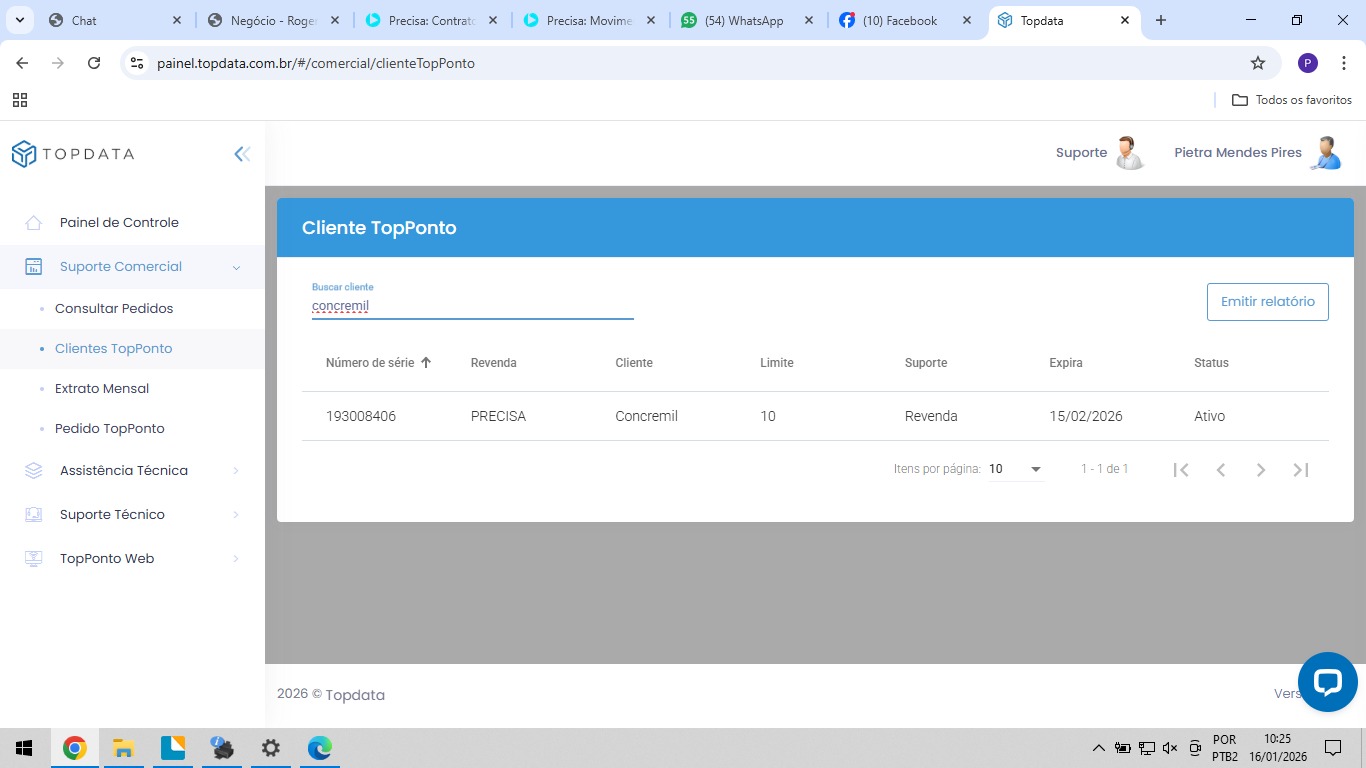Expand the Suporte Técnico menu
The image size is (1366, 768).
(x=112, y=515)
